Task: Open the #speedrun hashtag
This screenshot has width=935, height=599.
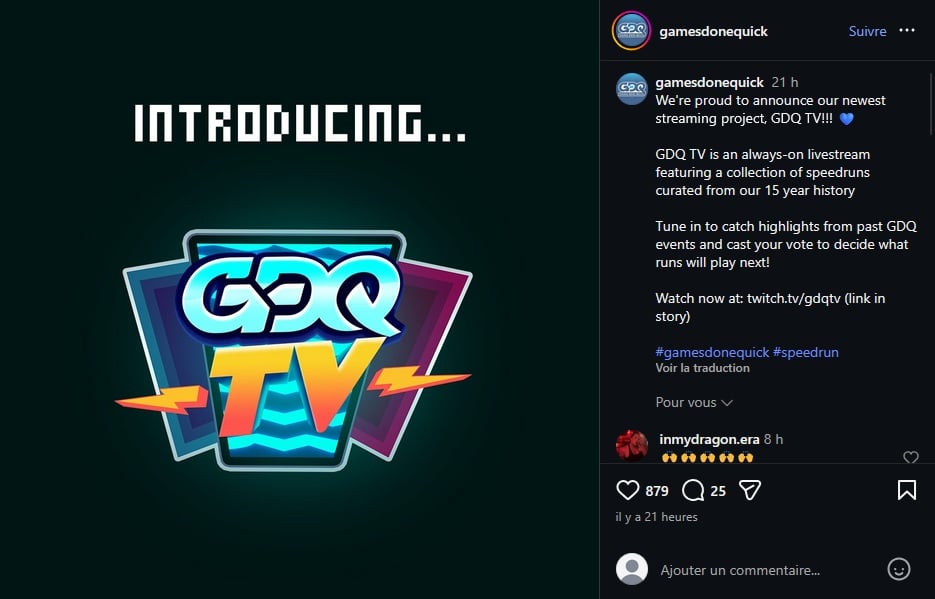Action: coord(806,352)
